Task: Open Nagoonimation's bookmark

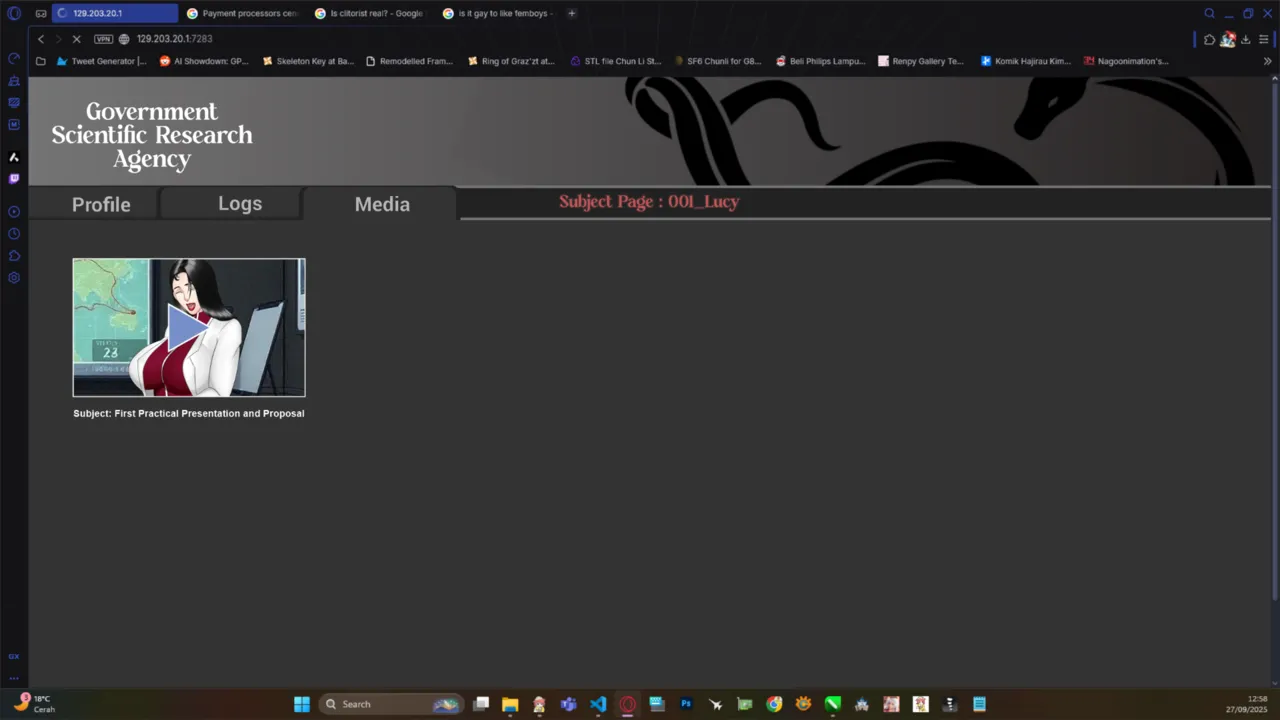Action: (x=1126, y=61)
